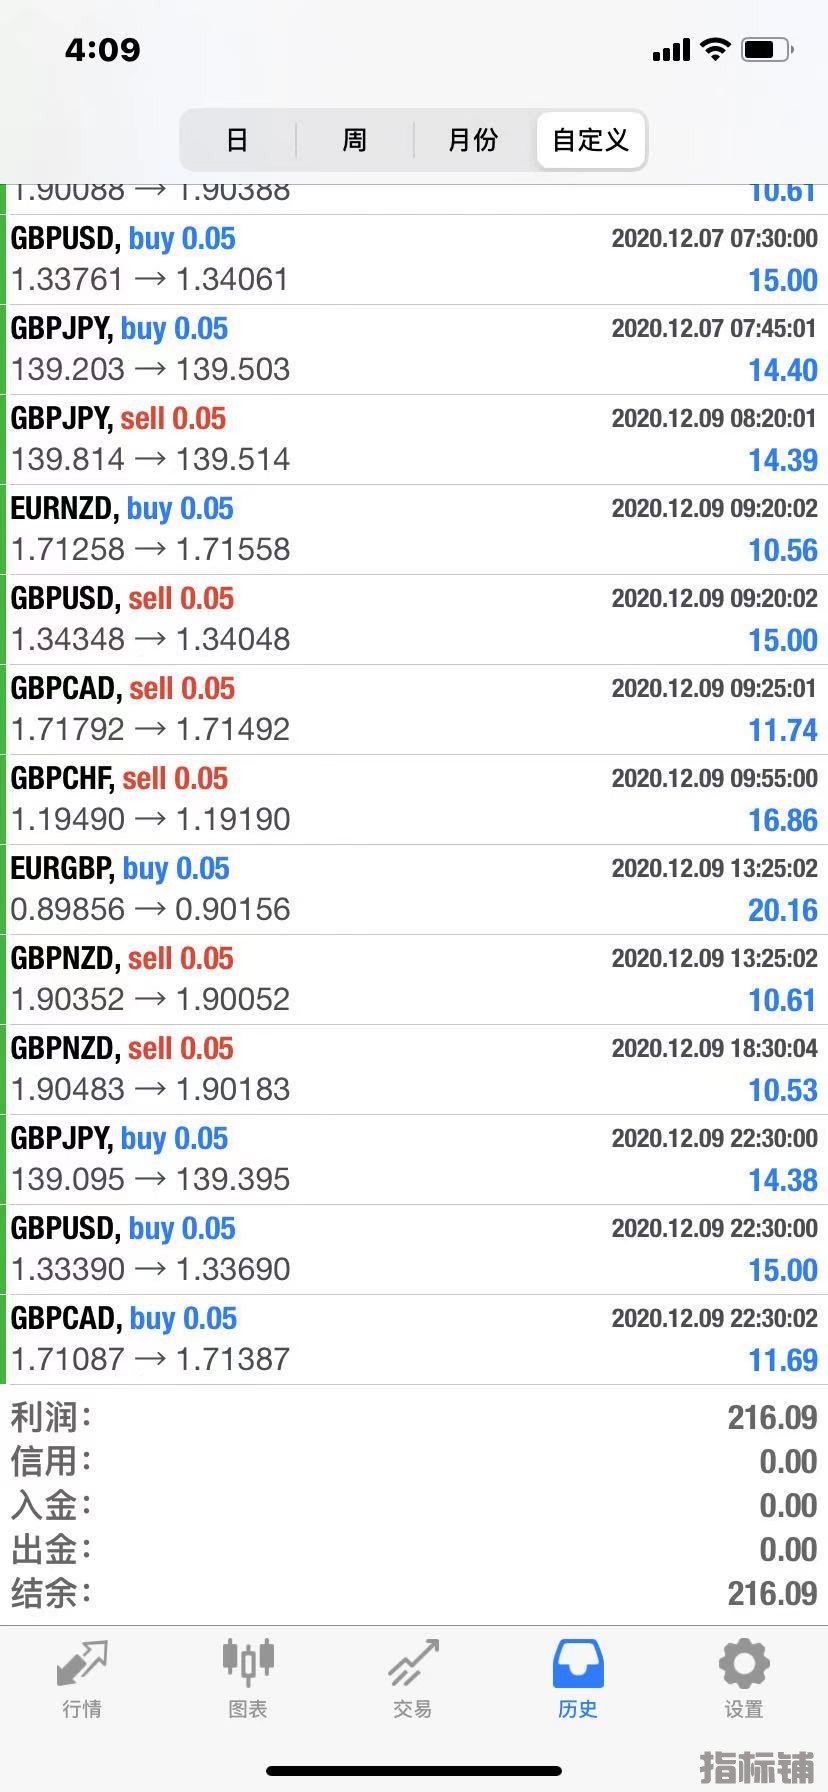Tap the 结余 balance summary row

(x=414, y=1593)
